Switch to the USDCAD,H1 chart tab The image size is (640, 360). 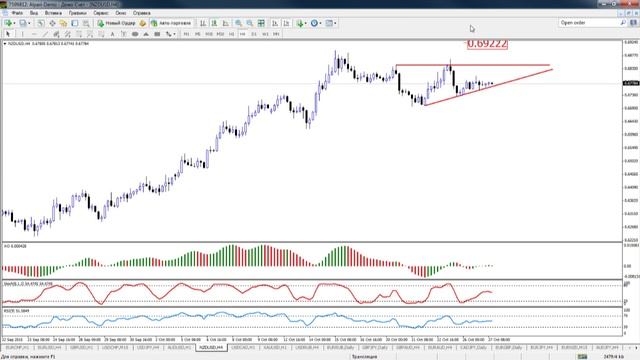pos(243,347)
